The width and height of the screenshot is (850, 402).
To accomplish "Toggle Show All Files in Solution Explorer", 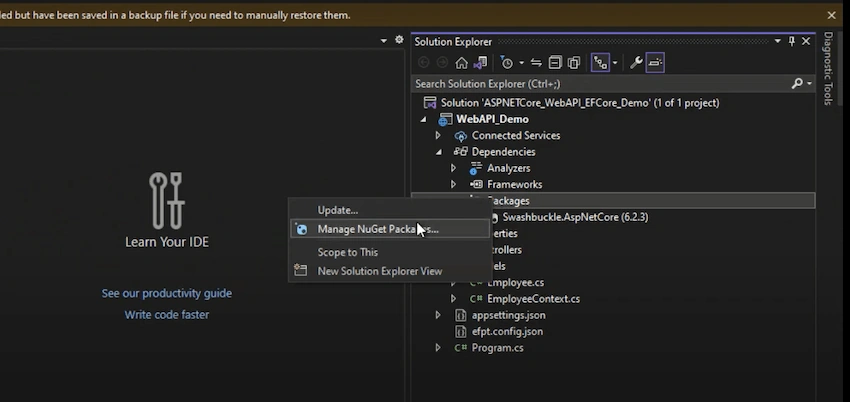I will [x=574, y=63].
